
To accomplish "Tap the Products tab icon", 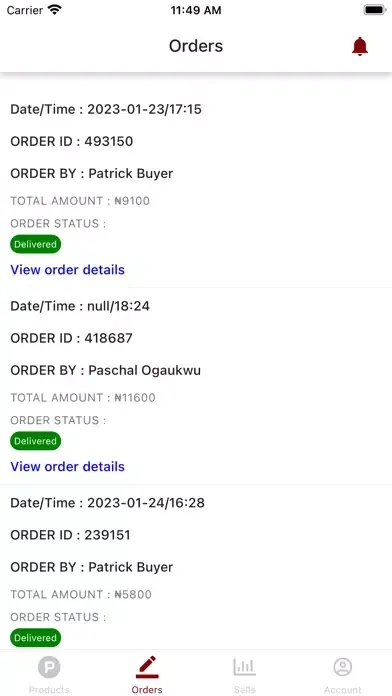I will click(49, 667).
